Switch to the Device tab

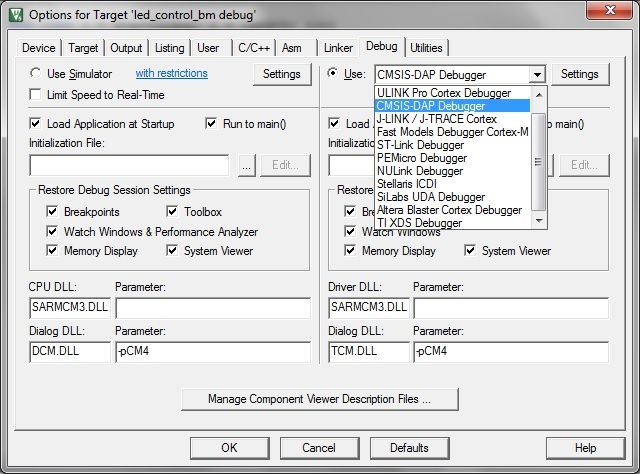pyautogui.click(x=39, y=48)
